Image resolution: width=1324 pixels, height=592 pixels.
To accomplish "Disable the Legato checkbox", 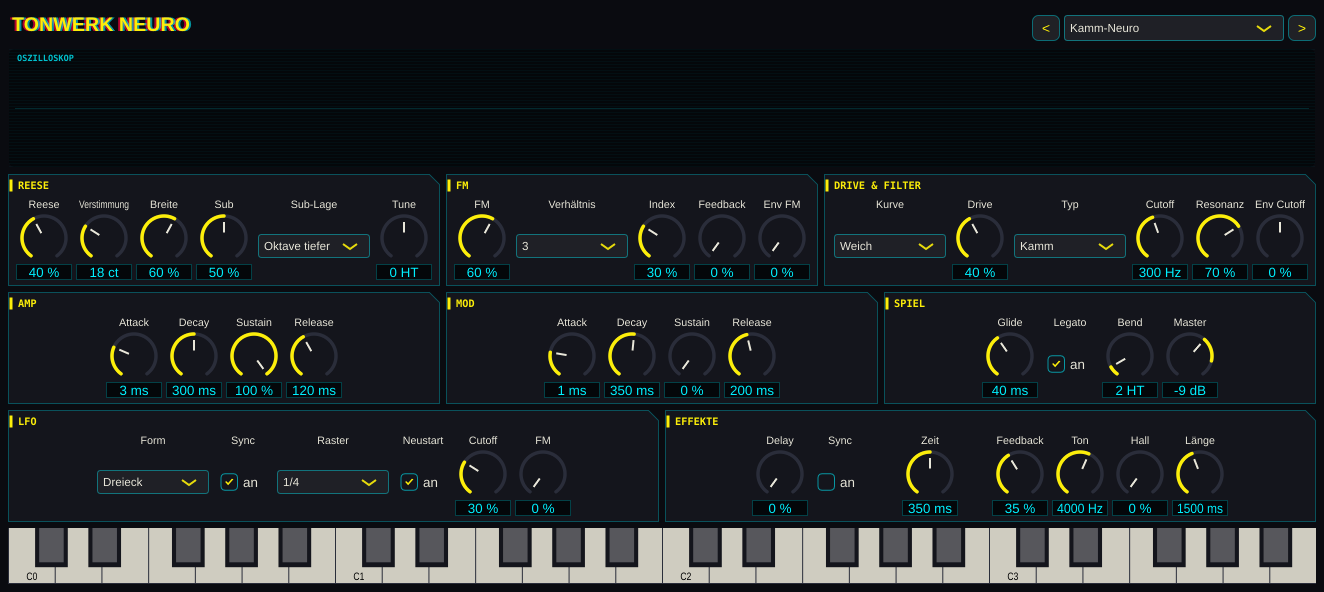I will 1056,364.
